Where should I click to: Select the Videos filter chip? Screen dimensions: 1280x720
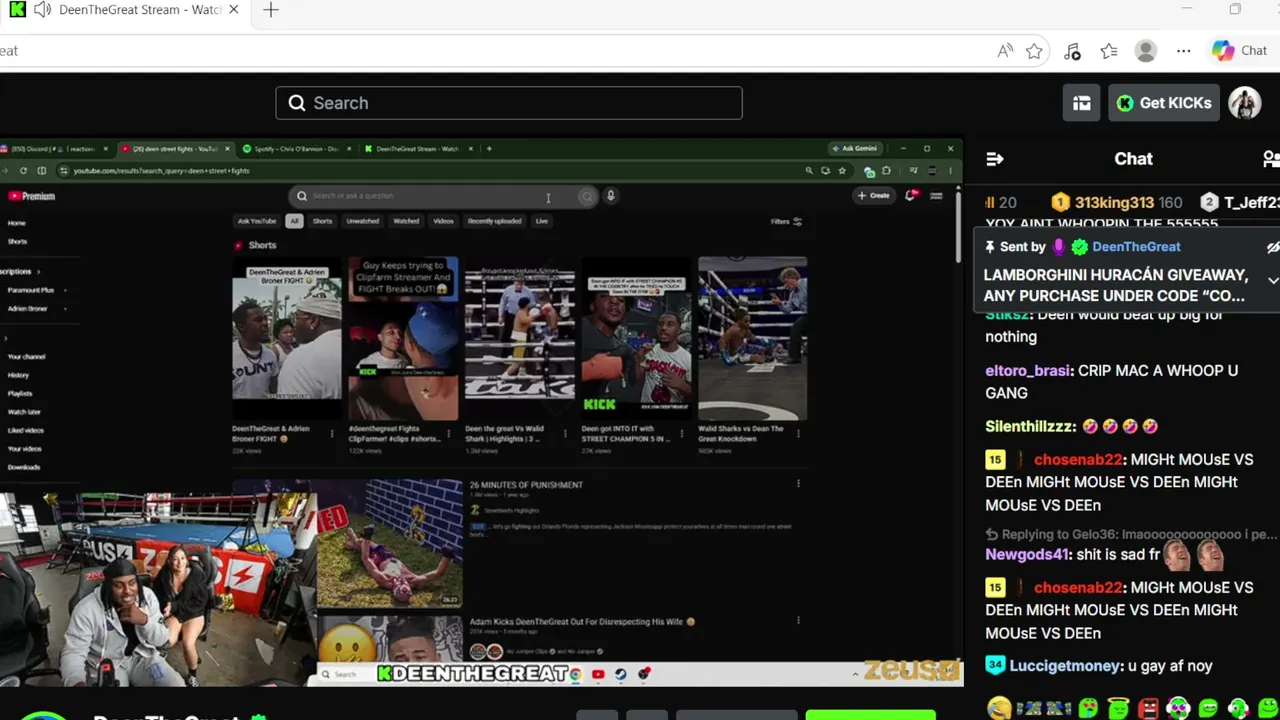click(x=444, y=221)
